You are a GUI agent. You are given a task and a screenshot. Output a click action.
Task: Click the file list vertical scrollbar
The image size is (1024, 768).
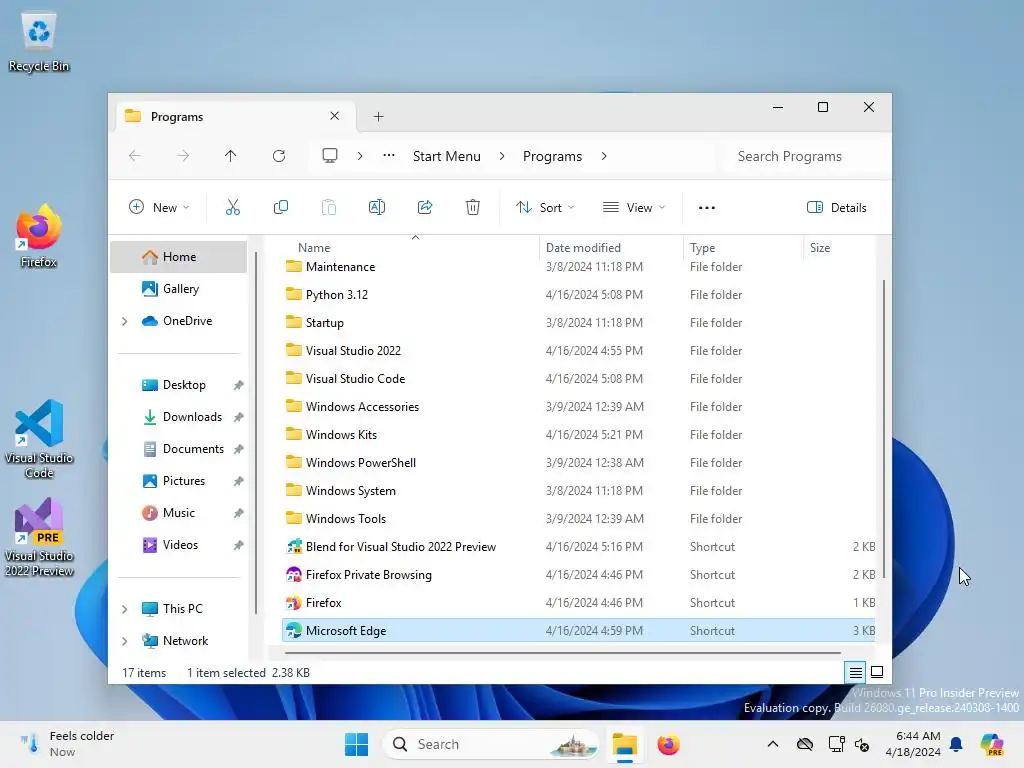pos(884,428)
